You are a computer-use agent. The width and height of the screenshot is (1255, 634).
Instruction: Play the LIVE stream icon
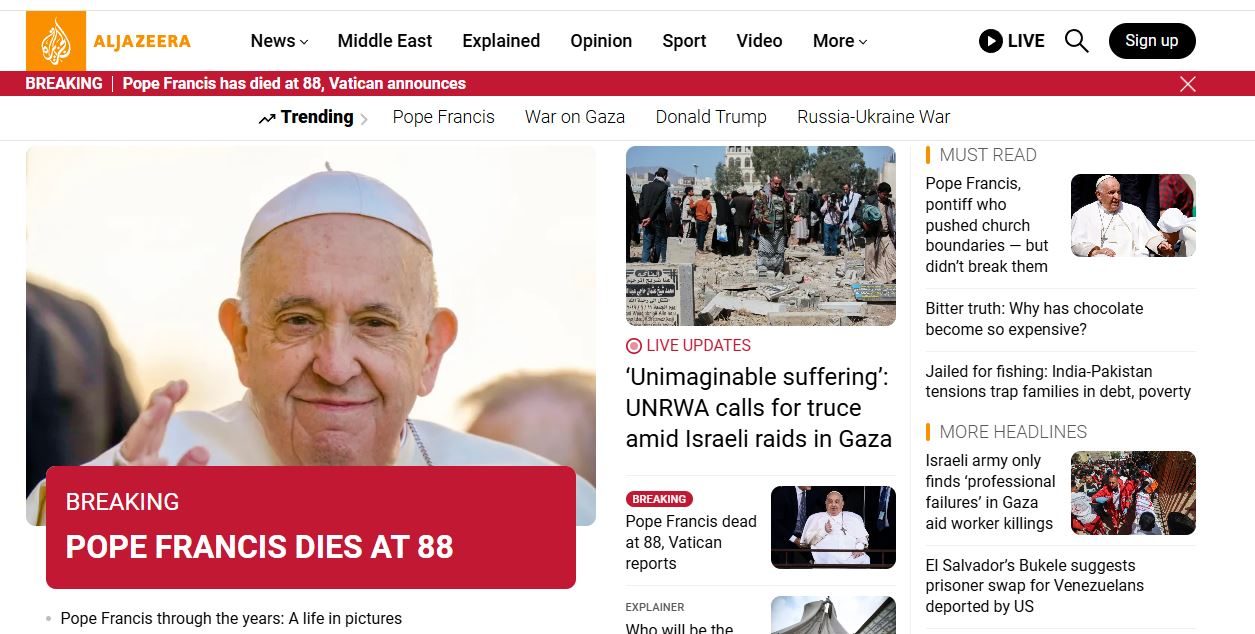pos(990,41)
